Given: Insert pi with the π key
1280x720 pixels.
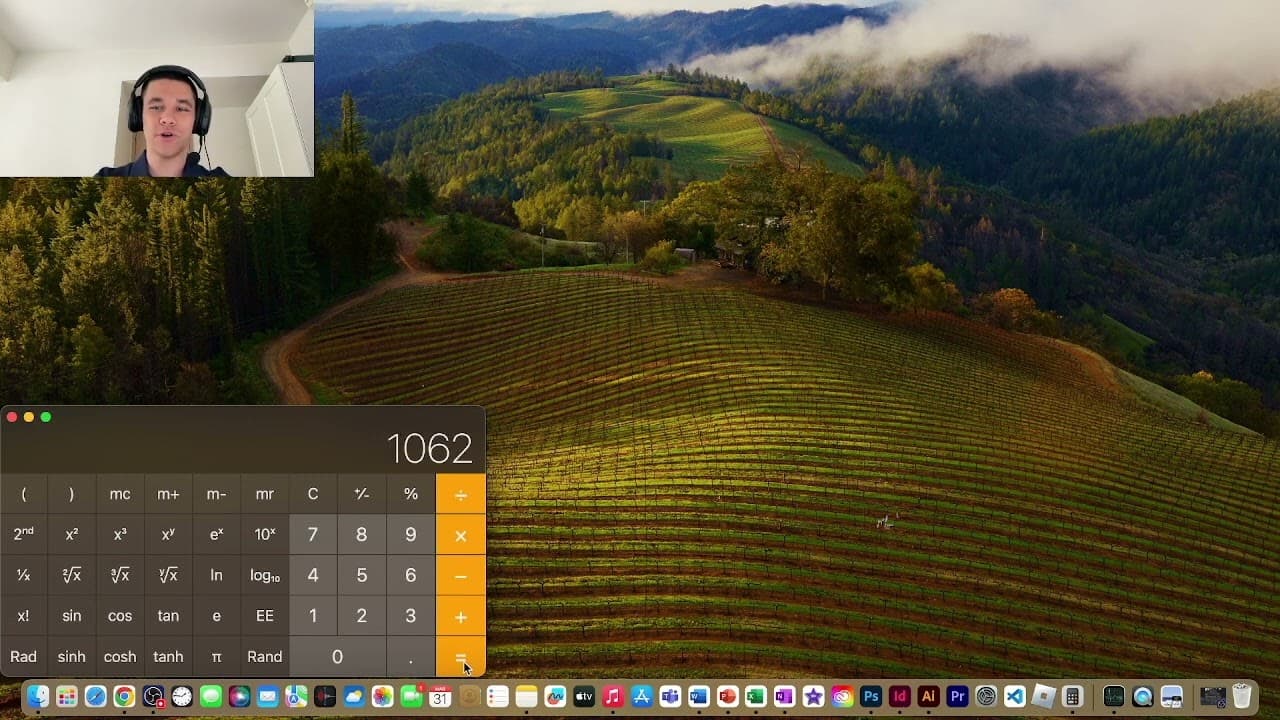Looking at the screenshot, I should [x=216, y=657].
